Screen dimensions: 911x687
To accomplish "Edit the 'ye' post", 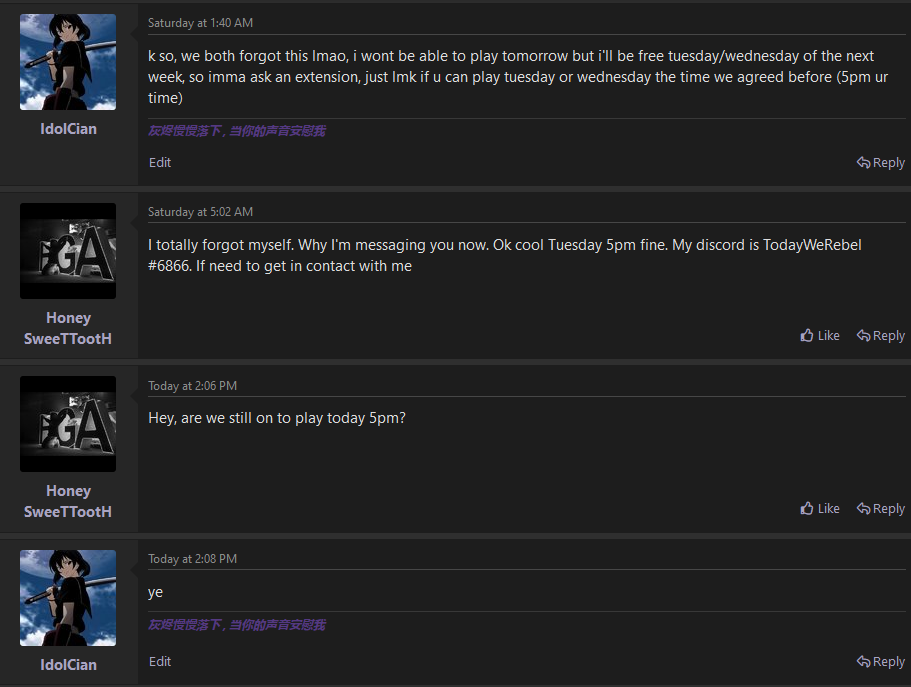I will (160, 662).
